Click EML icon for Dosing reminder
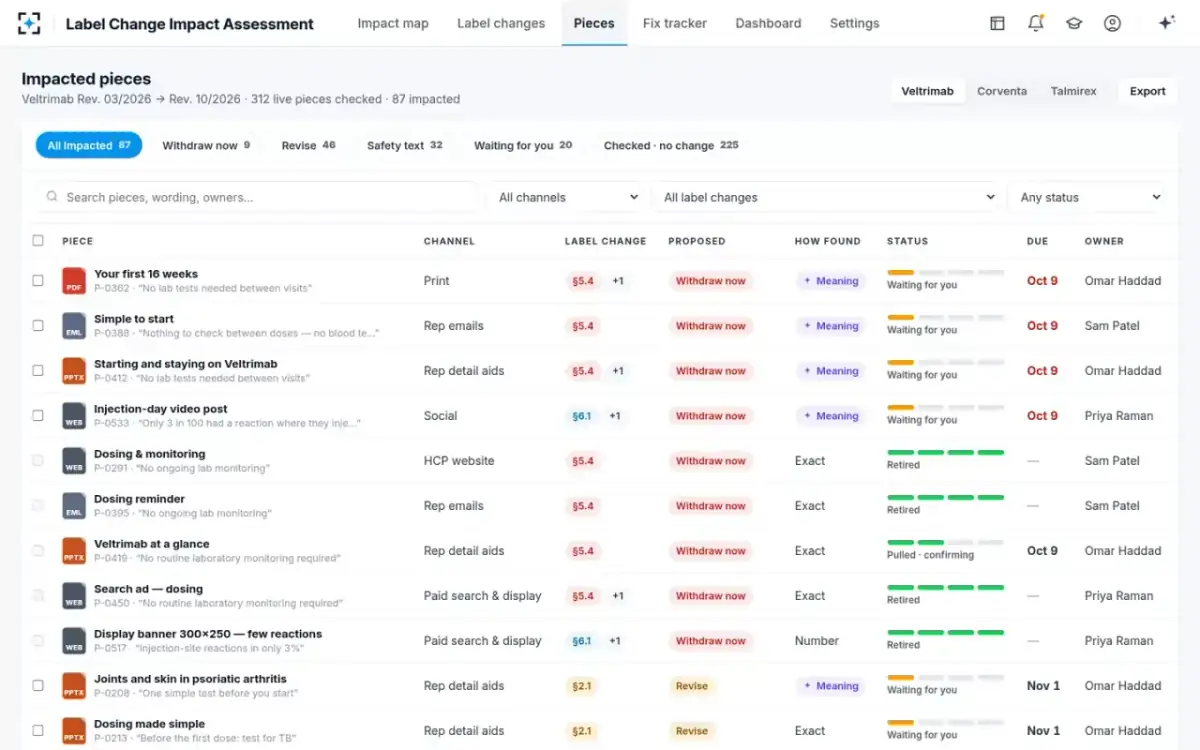The width and height of the screenshot is (1200, 750). point(73,506)
